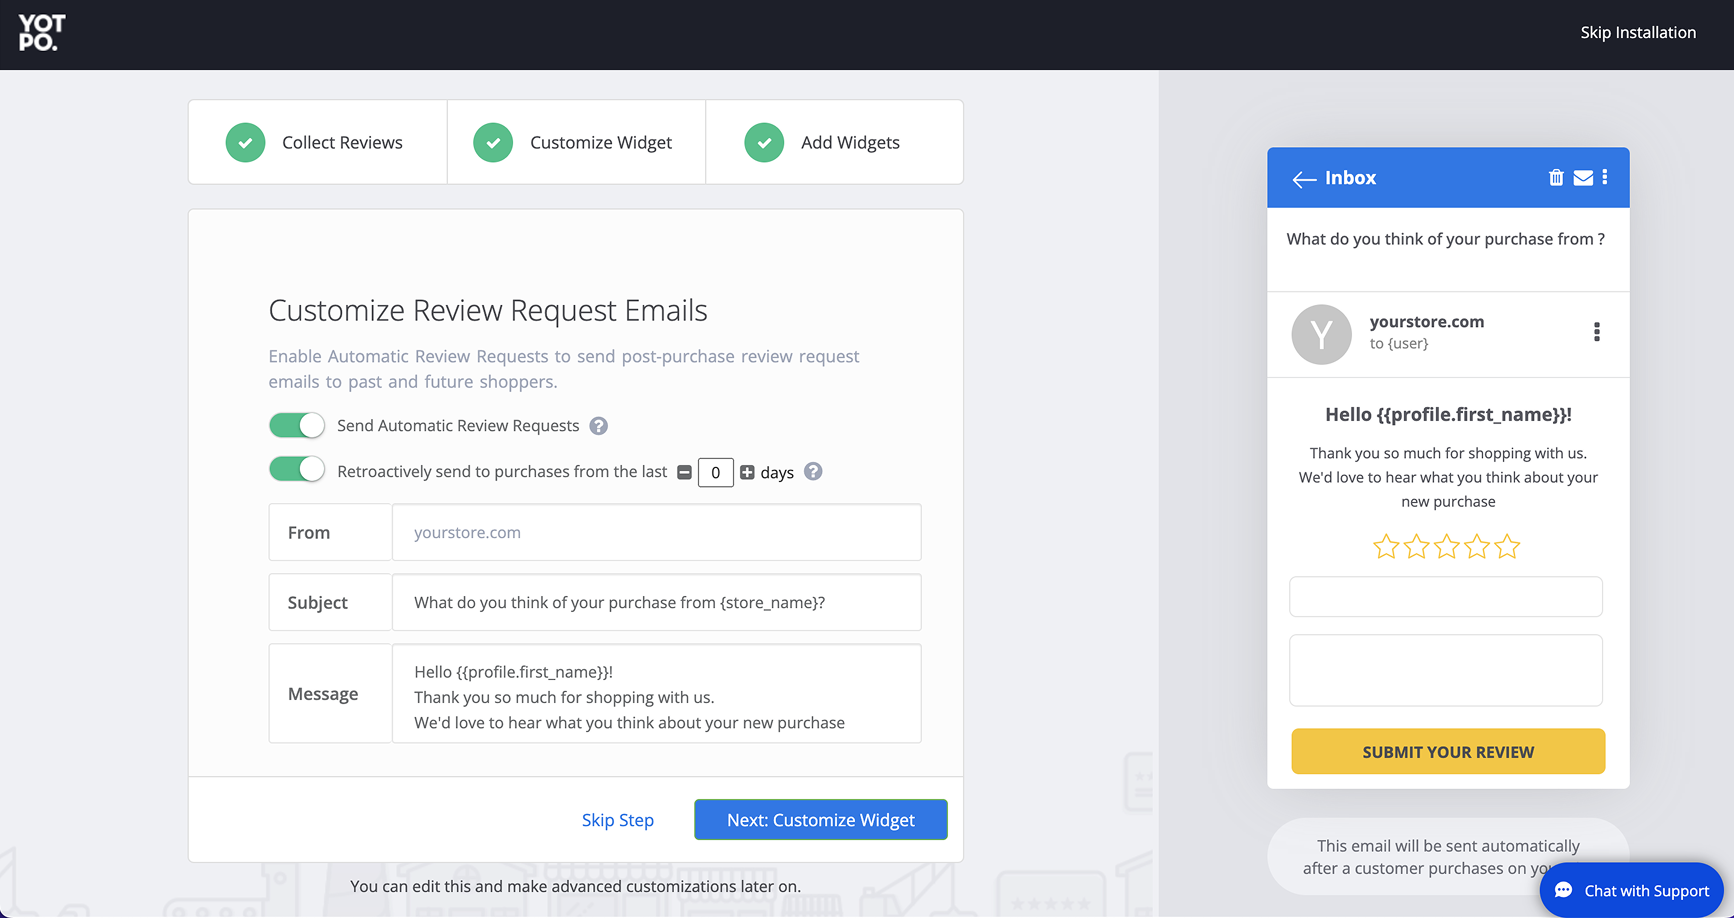Click the Yotpo logo
Screen dimensions: 1734x918
pyautogui.click(x=41, y=33)
